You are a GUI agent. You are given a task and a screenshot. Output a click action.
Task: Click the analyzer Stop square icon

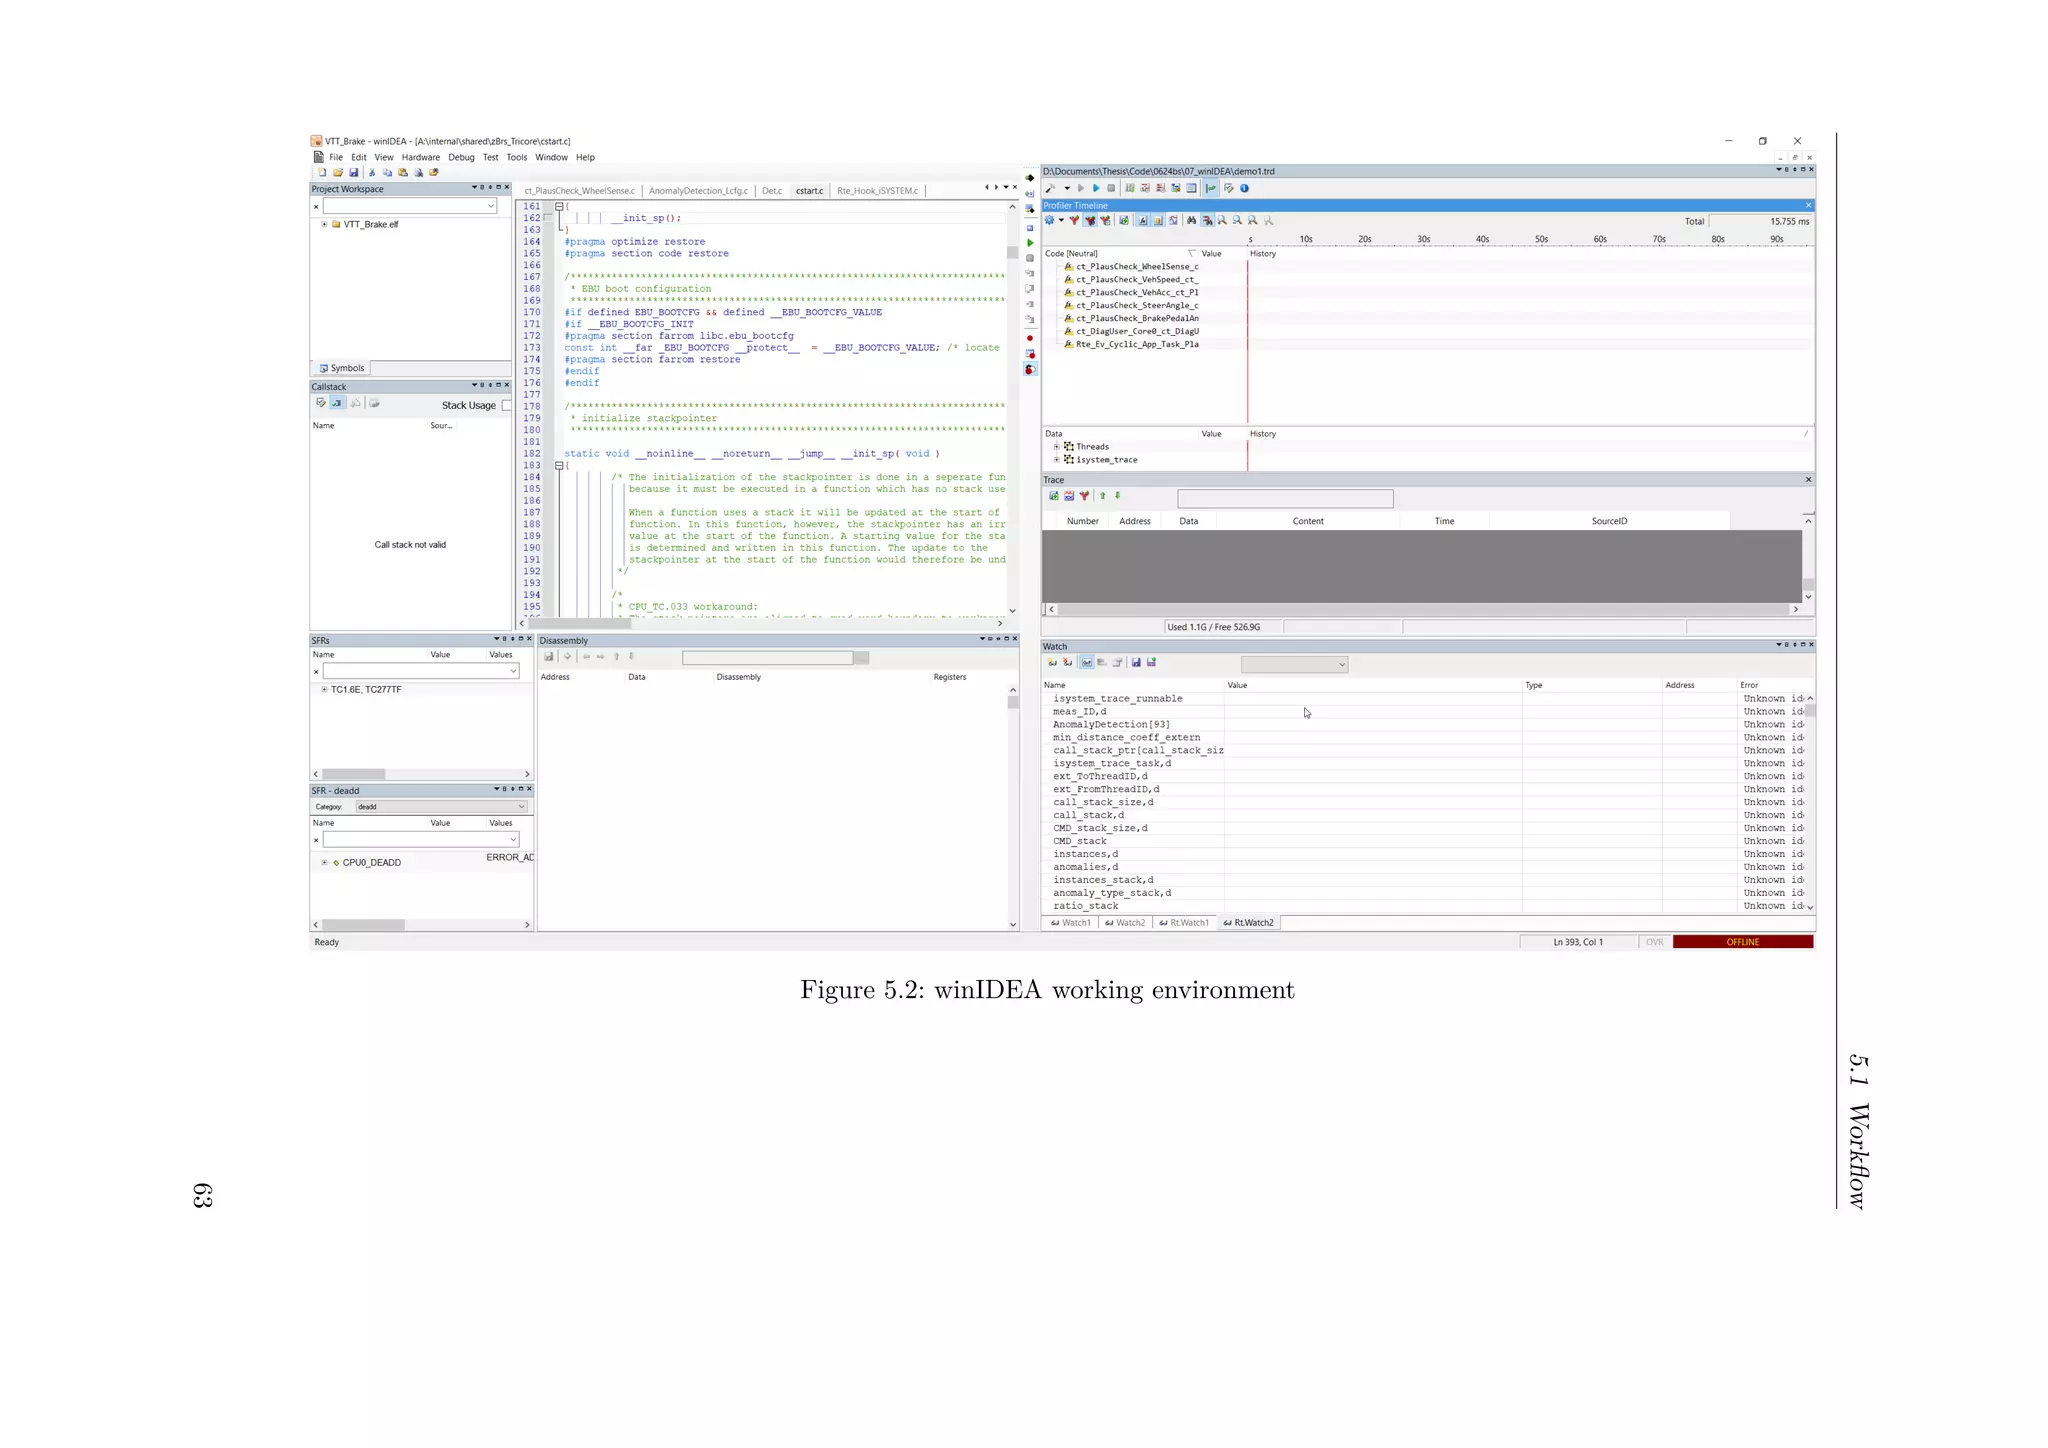coord(1111,188)
